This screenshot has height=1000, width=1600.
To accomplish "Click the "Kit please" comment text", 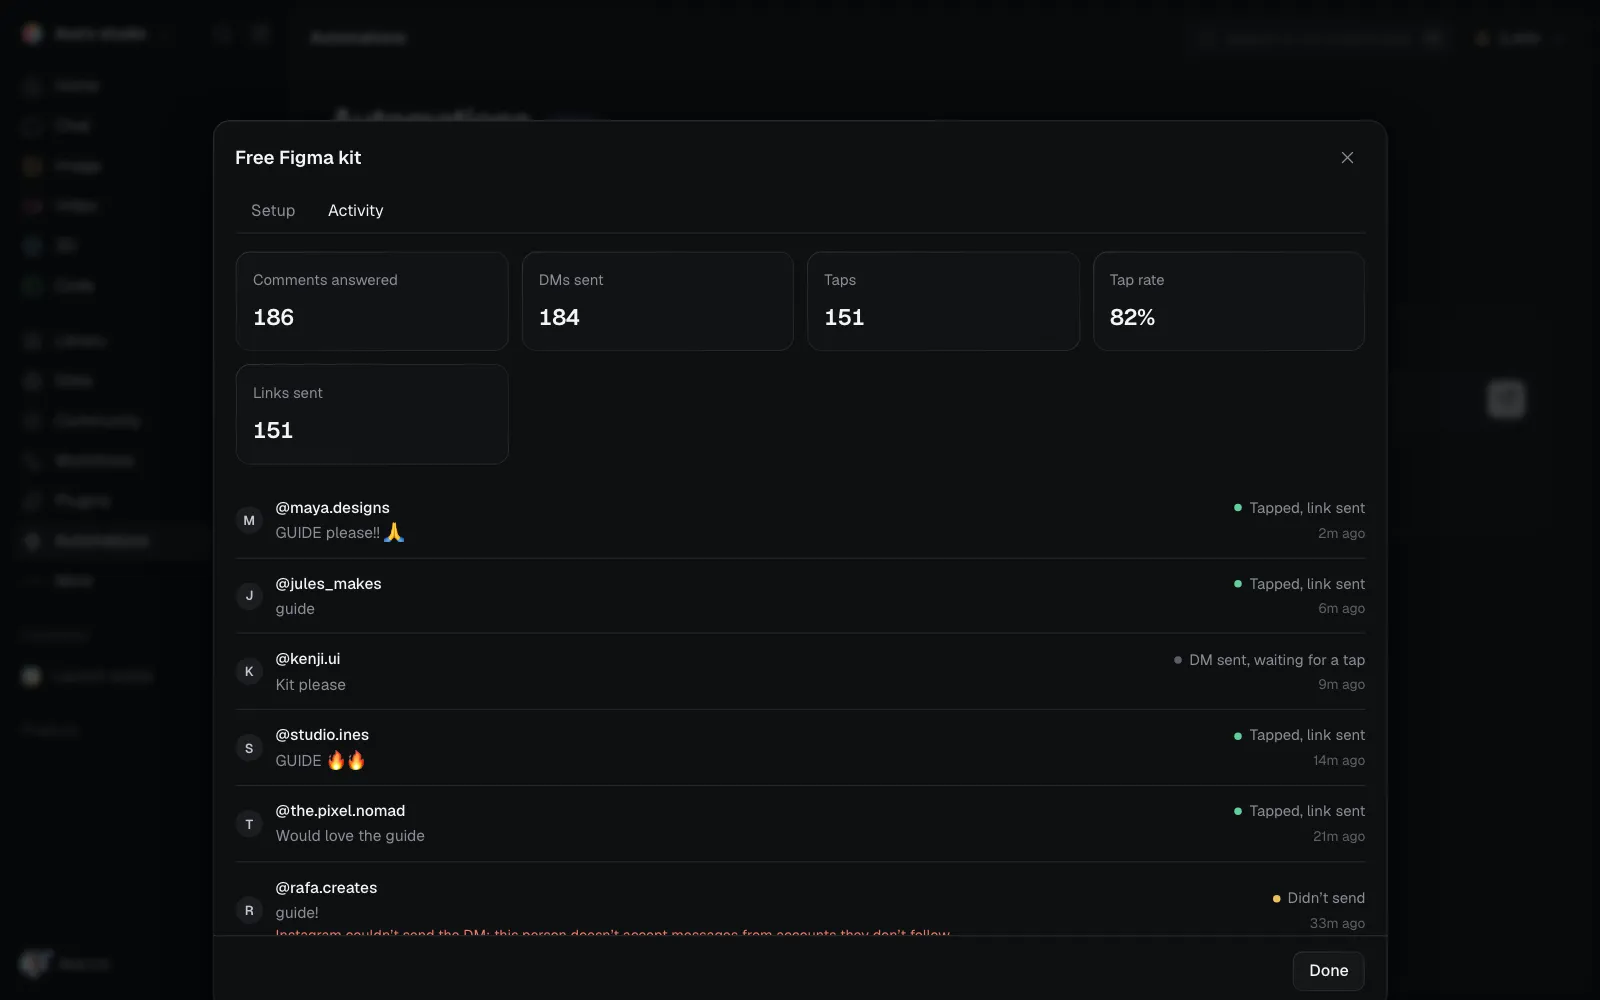I will 311,685.
